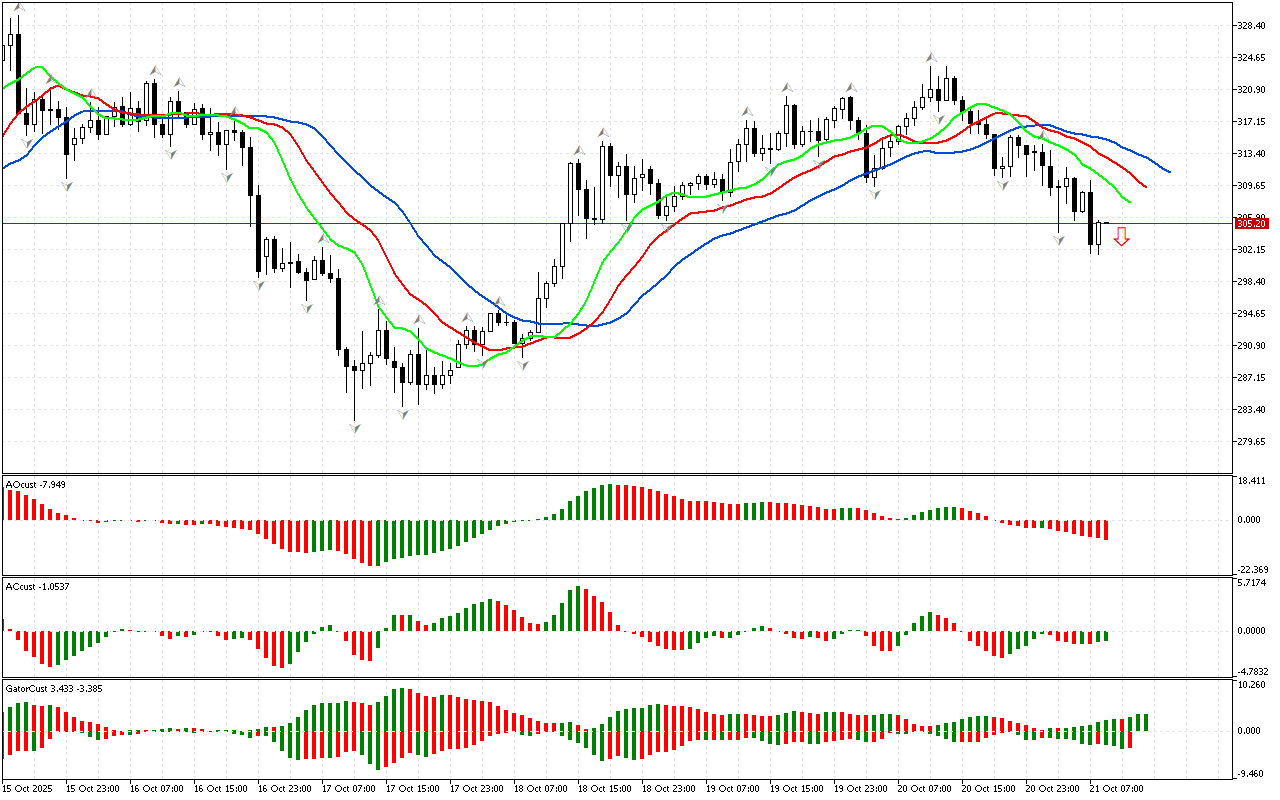
Task: Click the tallest green bar in AOcust histogram
Action: click(x=610, y=502)
